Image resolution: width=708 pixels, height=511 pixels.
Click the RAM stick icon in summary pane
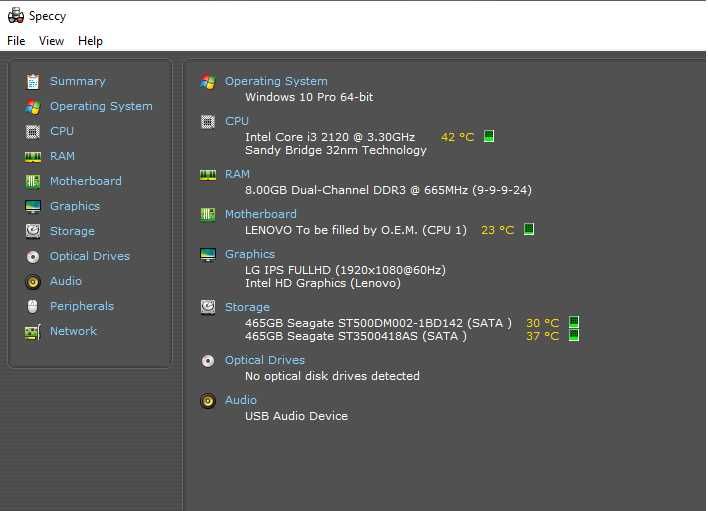(208, 175)
